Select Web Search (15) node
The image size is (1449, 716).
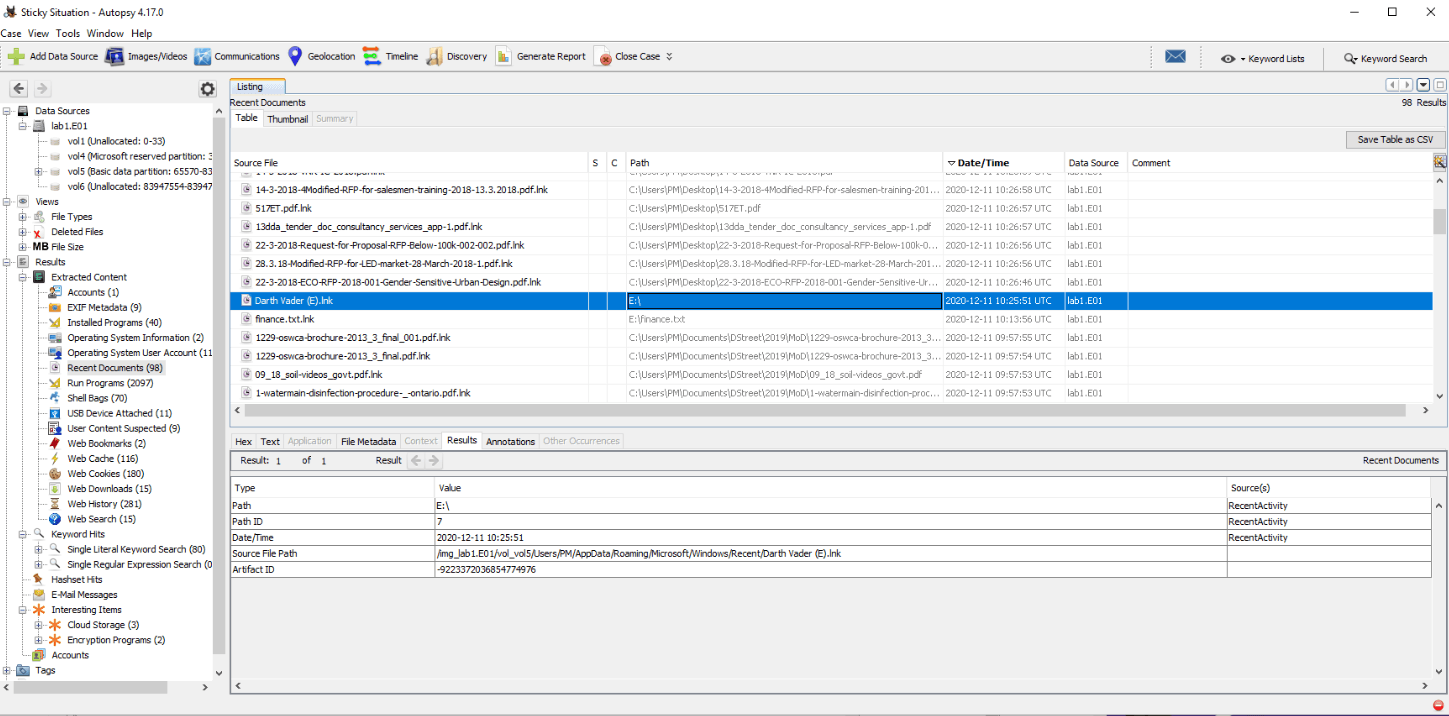pos(101,519)
